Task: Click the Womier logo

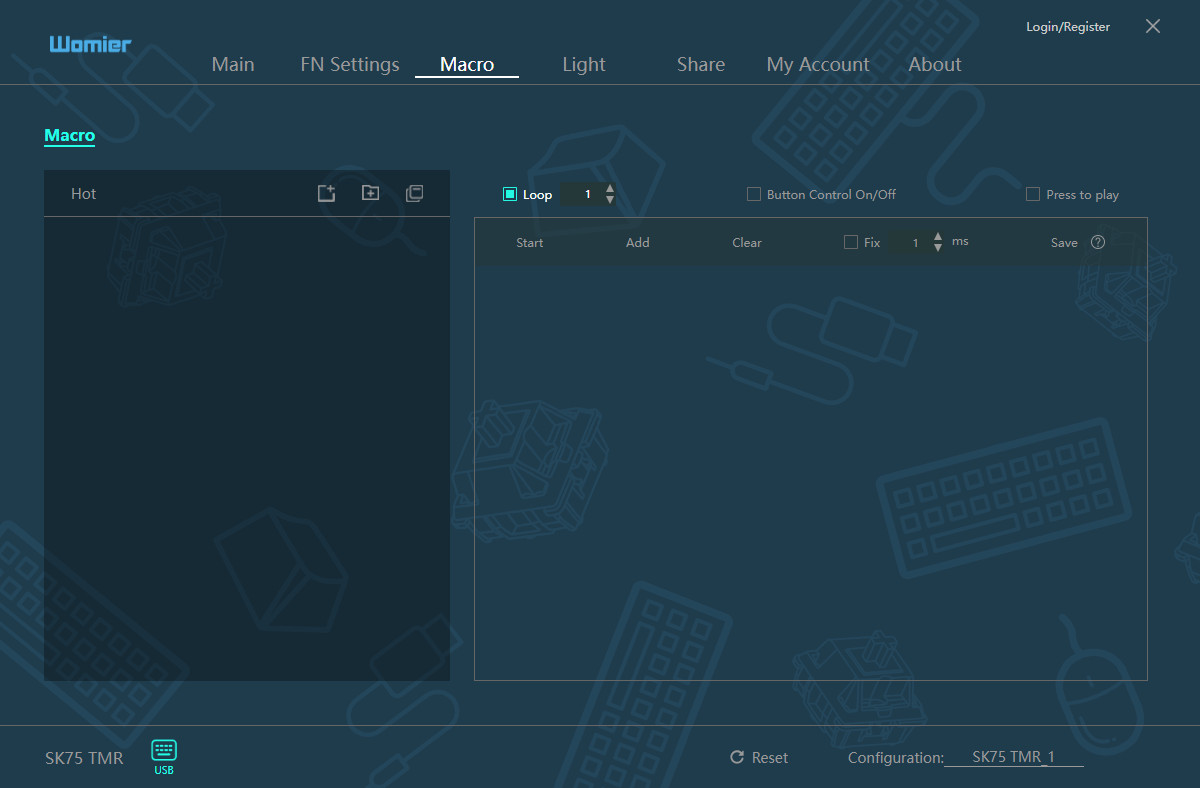Action: click(x=90, y=44)
